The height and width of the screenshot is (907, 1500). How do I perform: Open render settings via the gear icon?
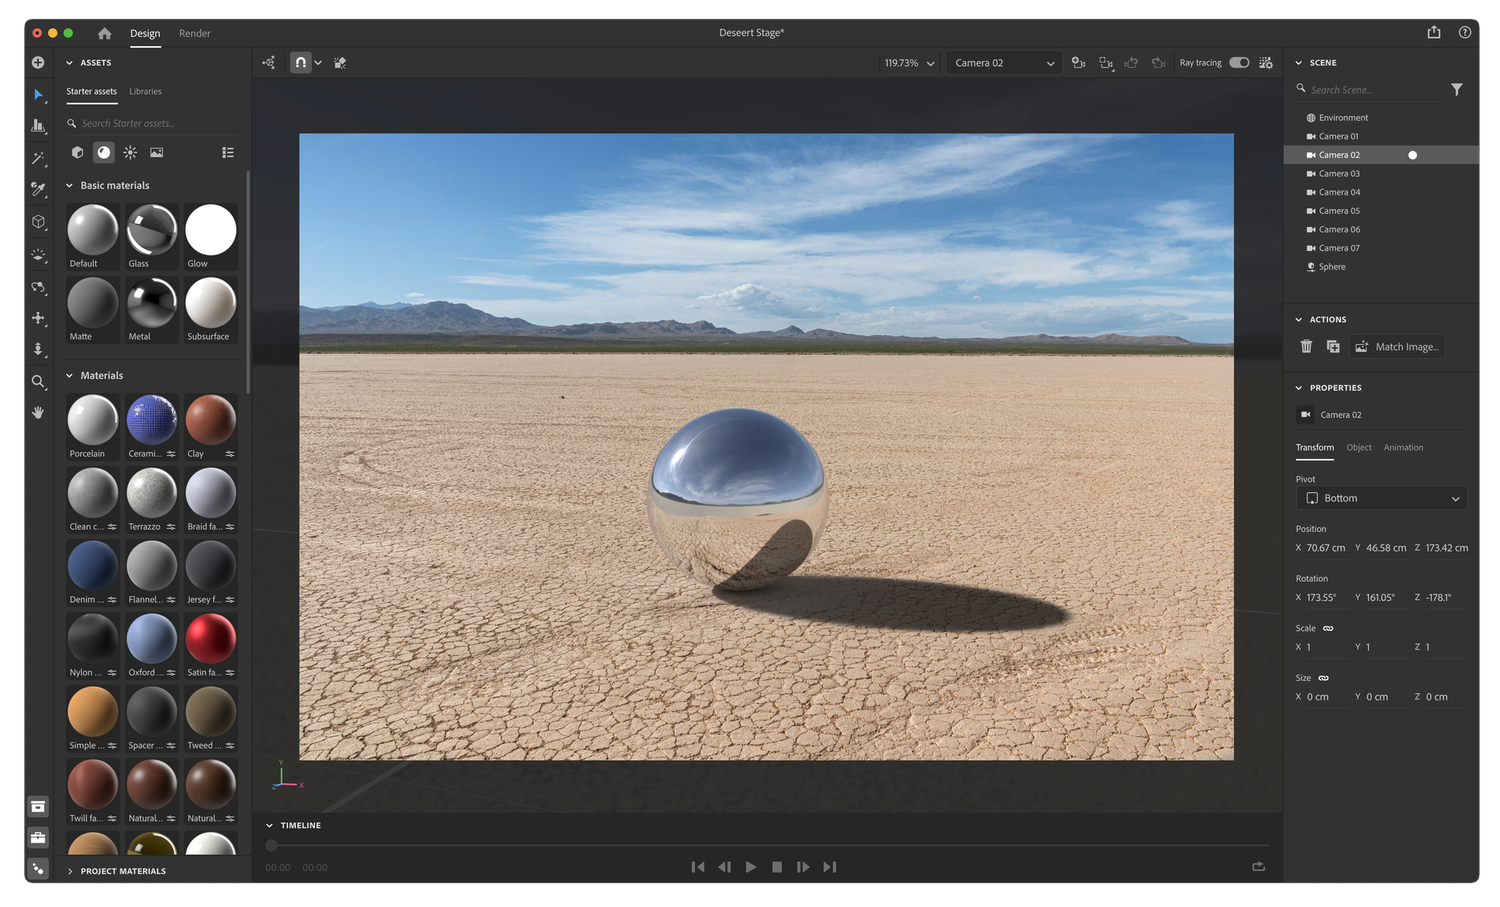click(1265, 62)
